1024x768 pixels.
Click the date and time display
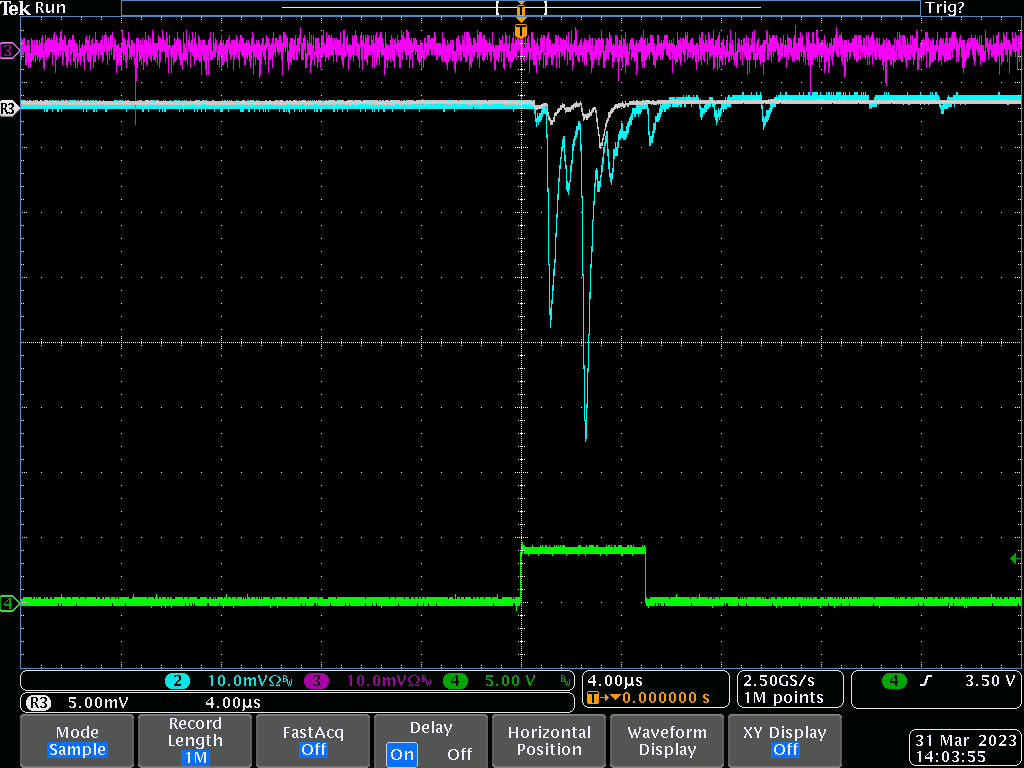point(964,748)
